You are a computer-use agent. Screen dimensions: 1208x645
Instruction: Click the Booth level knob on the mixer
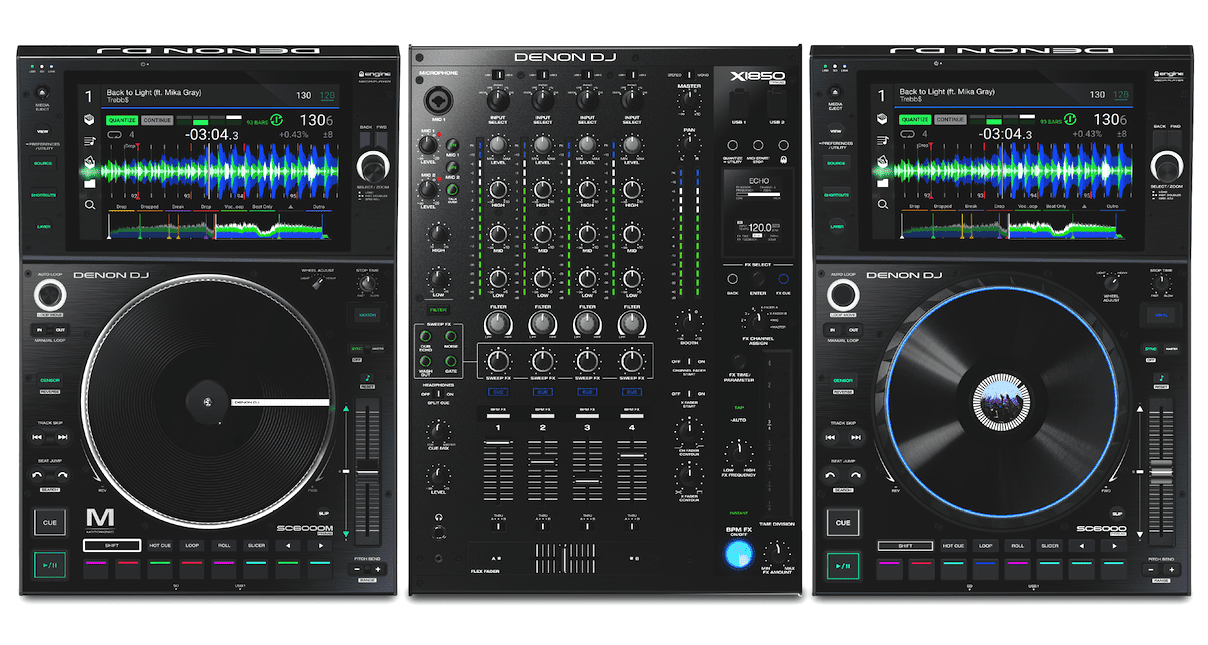coord(689,322)
